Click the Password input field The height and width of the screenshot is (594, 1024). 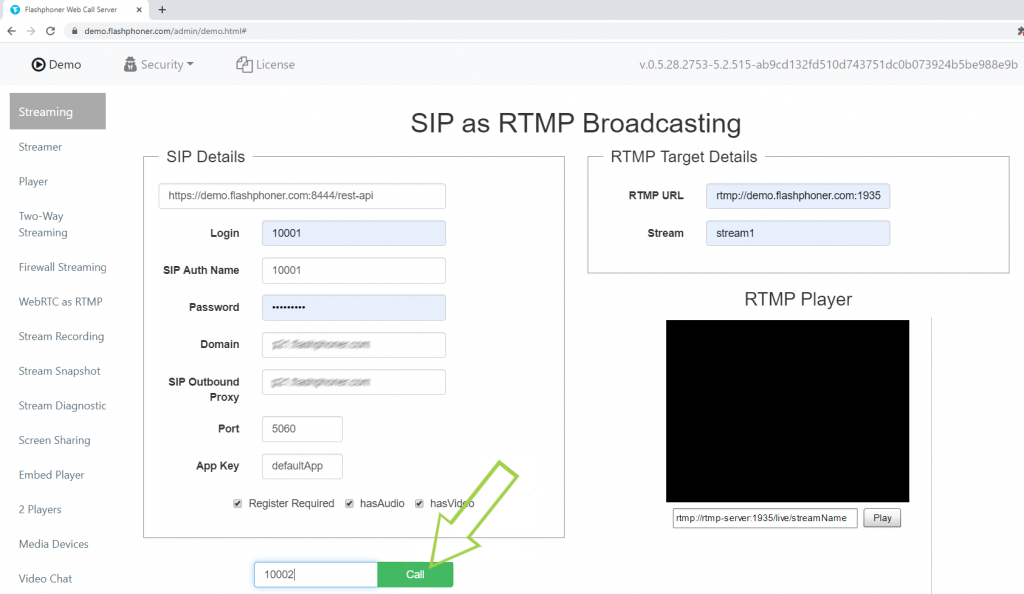pyautogui.click(x=354, y=307)
